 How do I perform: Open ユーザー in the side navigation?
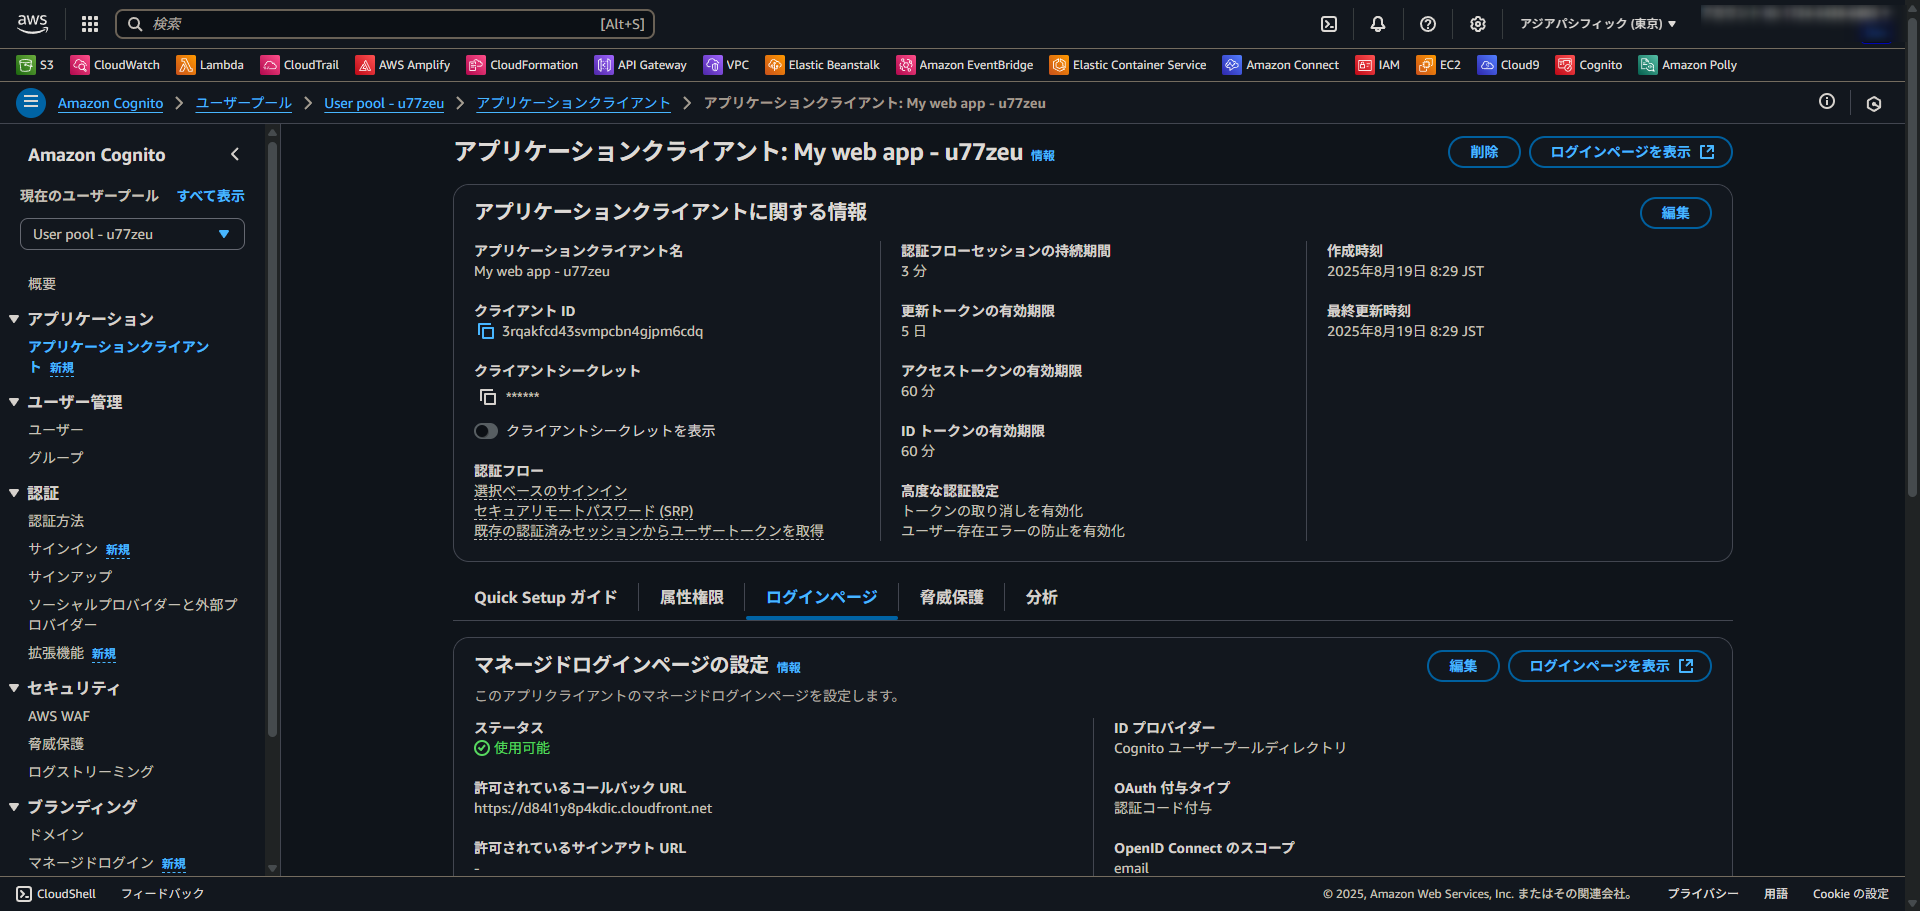point(56,430)
